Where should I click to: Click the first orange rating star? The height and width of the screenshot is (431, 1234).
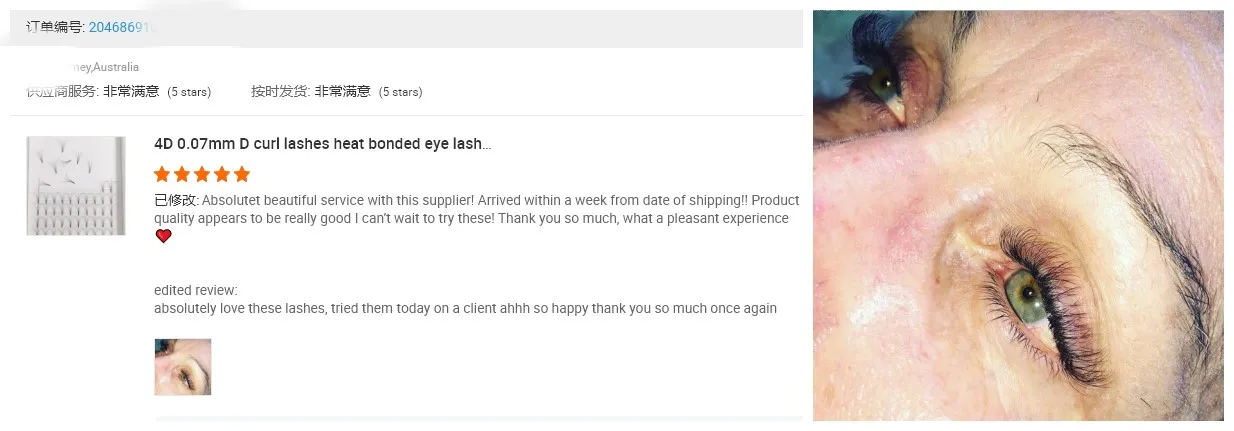coord(162,174)
